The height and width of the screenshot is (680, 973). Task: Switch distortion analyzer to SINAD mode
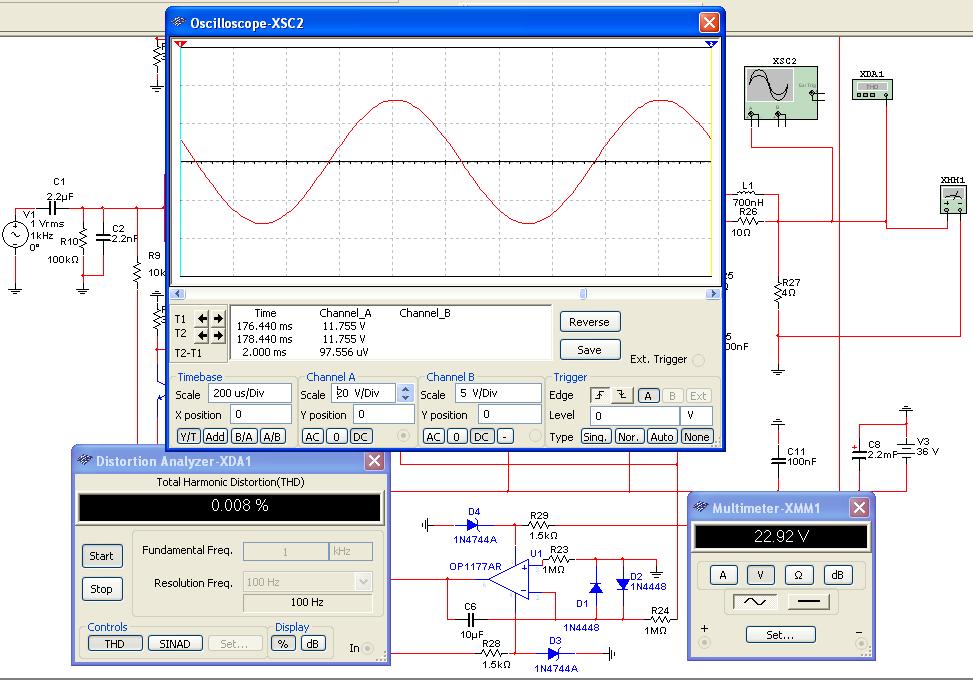(x=175, y=643)
